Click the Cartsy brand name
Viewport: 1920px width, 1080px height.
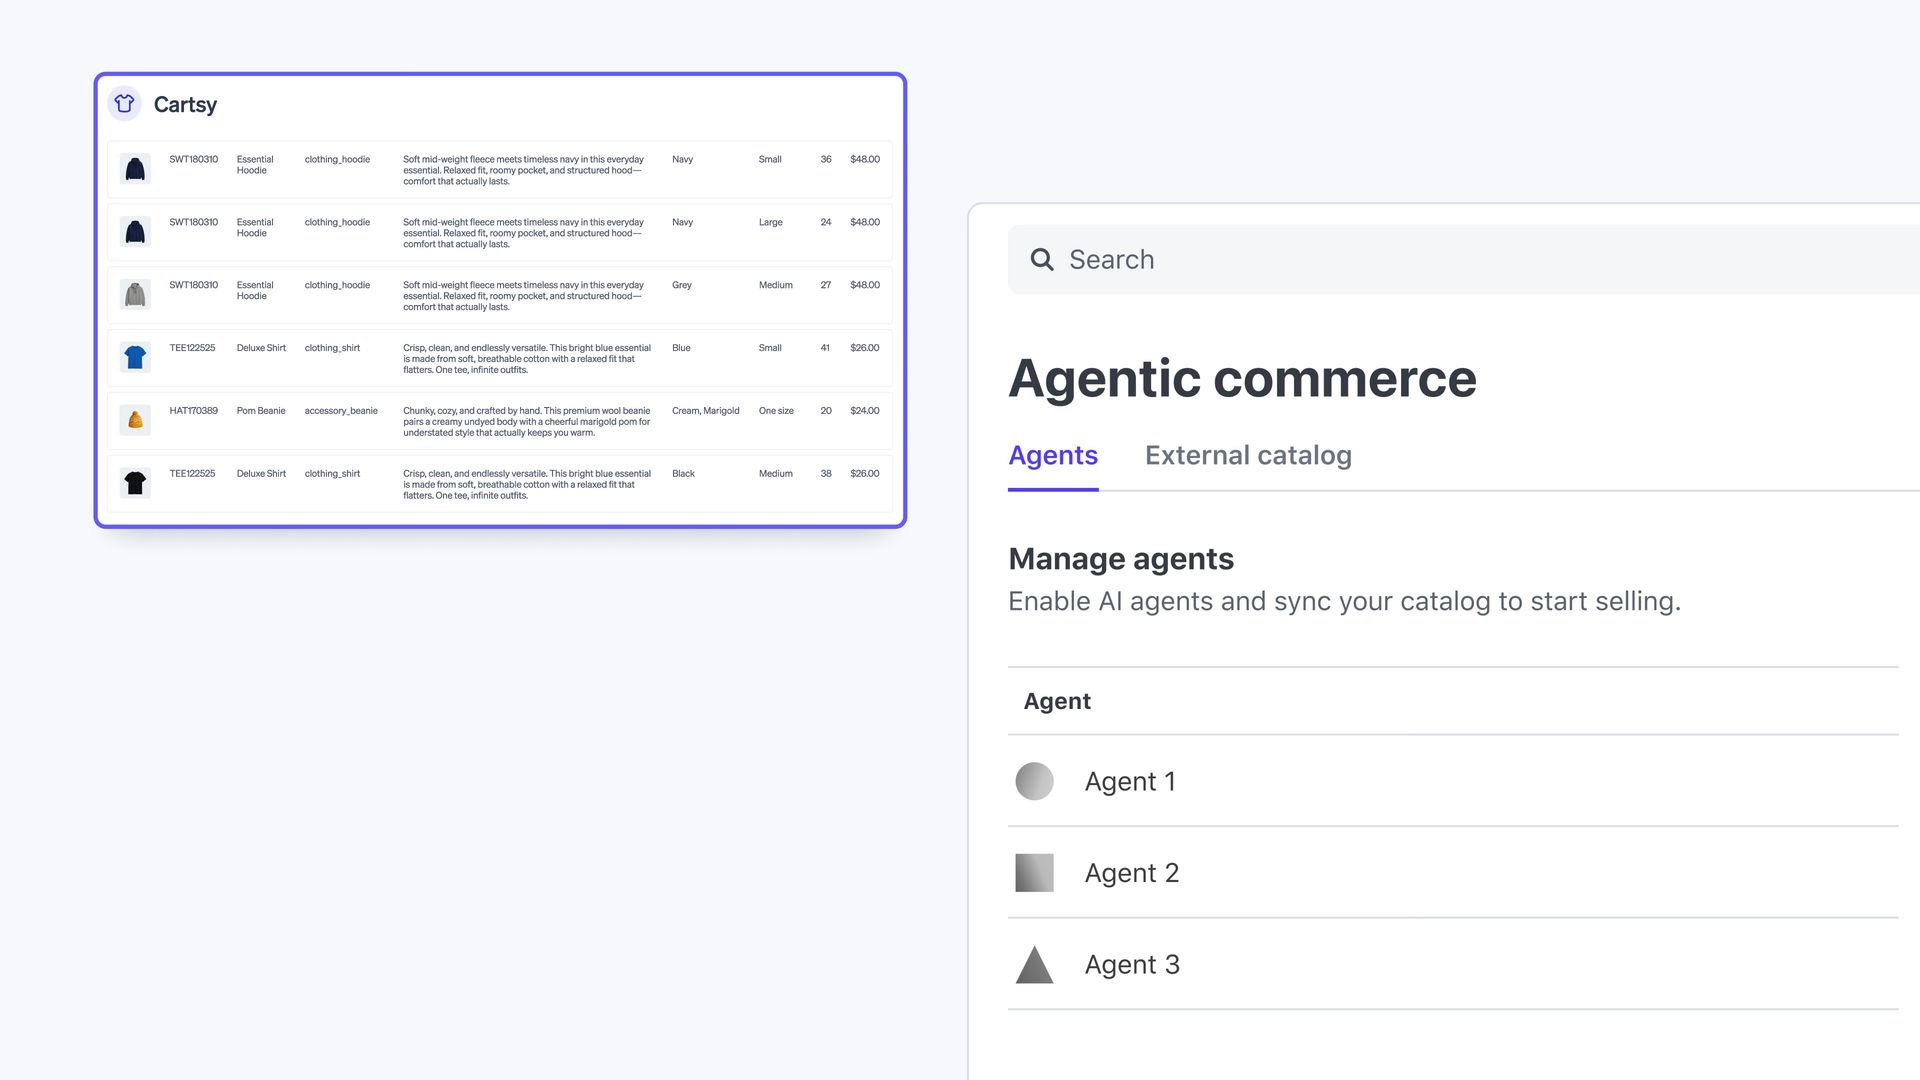[185, 105]
